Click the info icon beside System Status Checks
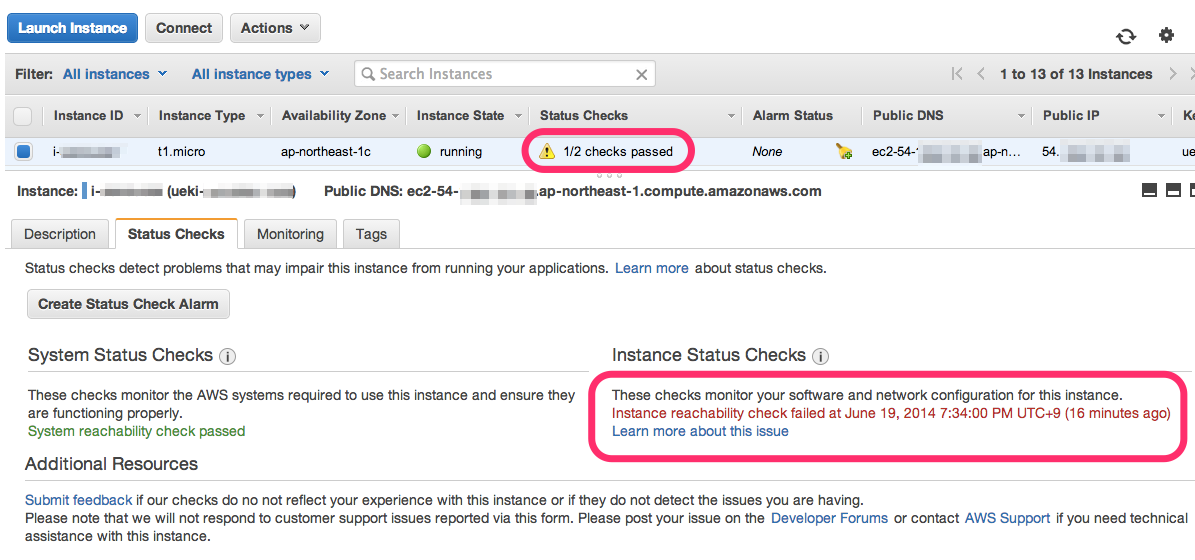Image resolution: width=1195 pixels, height=560 pixels. pyautogui.click(x=227, y=356)
